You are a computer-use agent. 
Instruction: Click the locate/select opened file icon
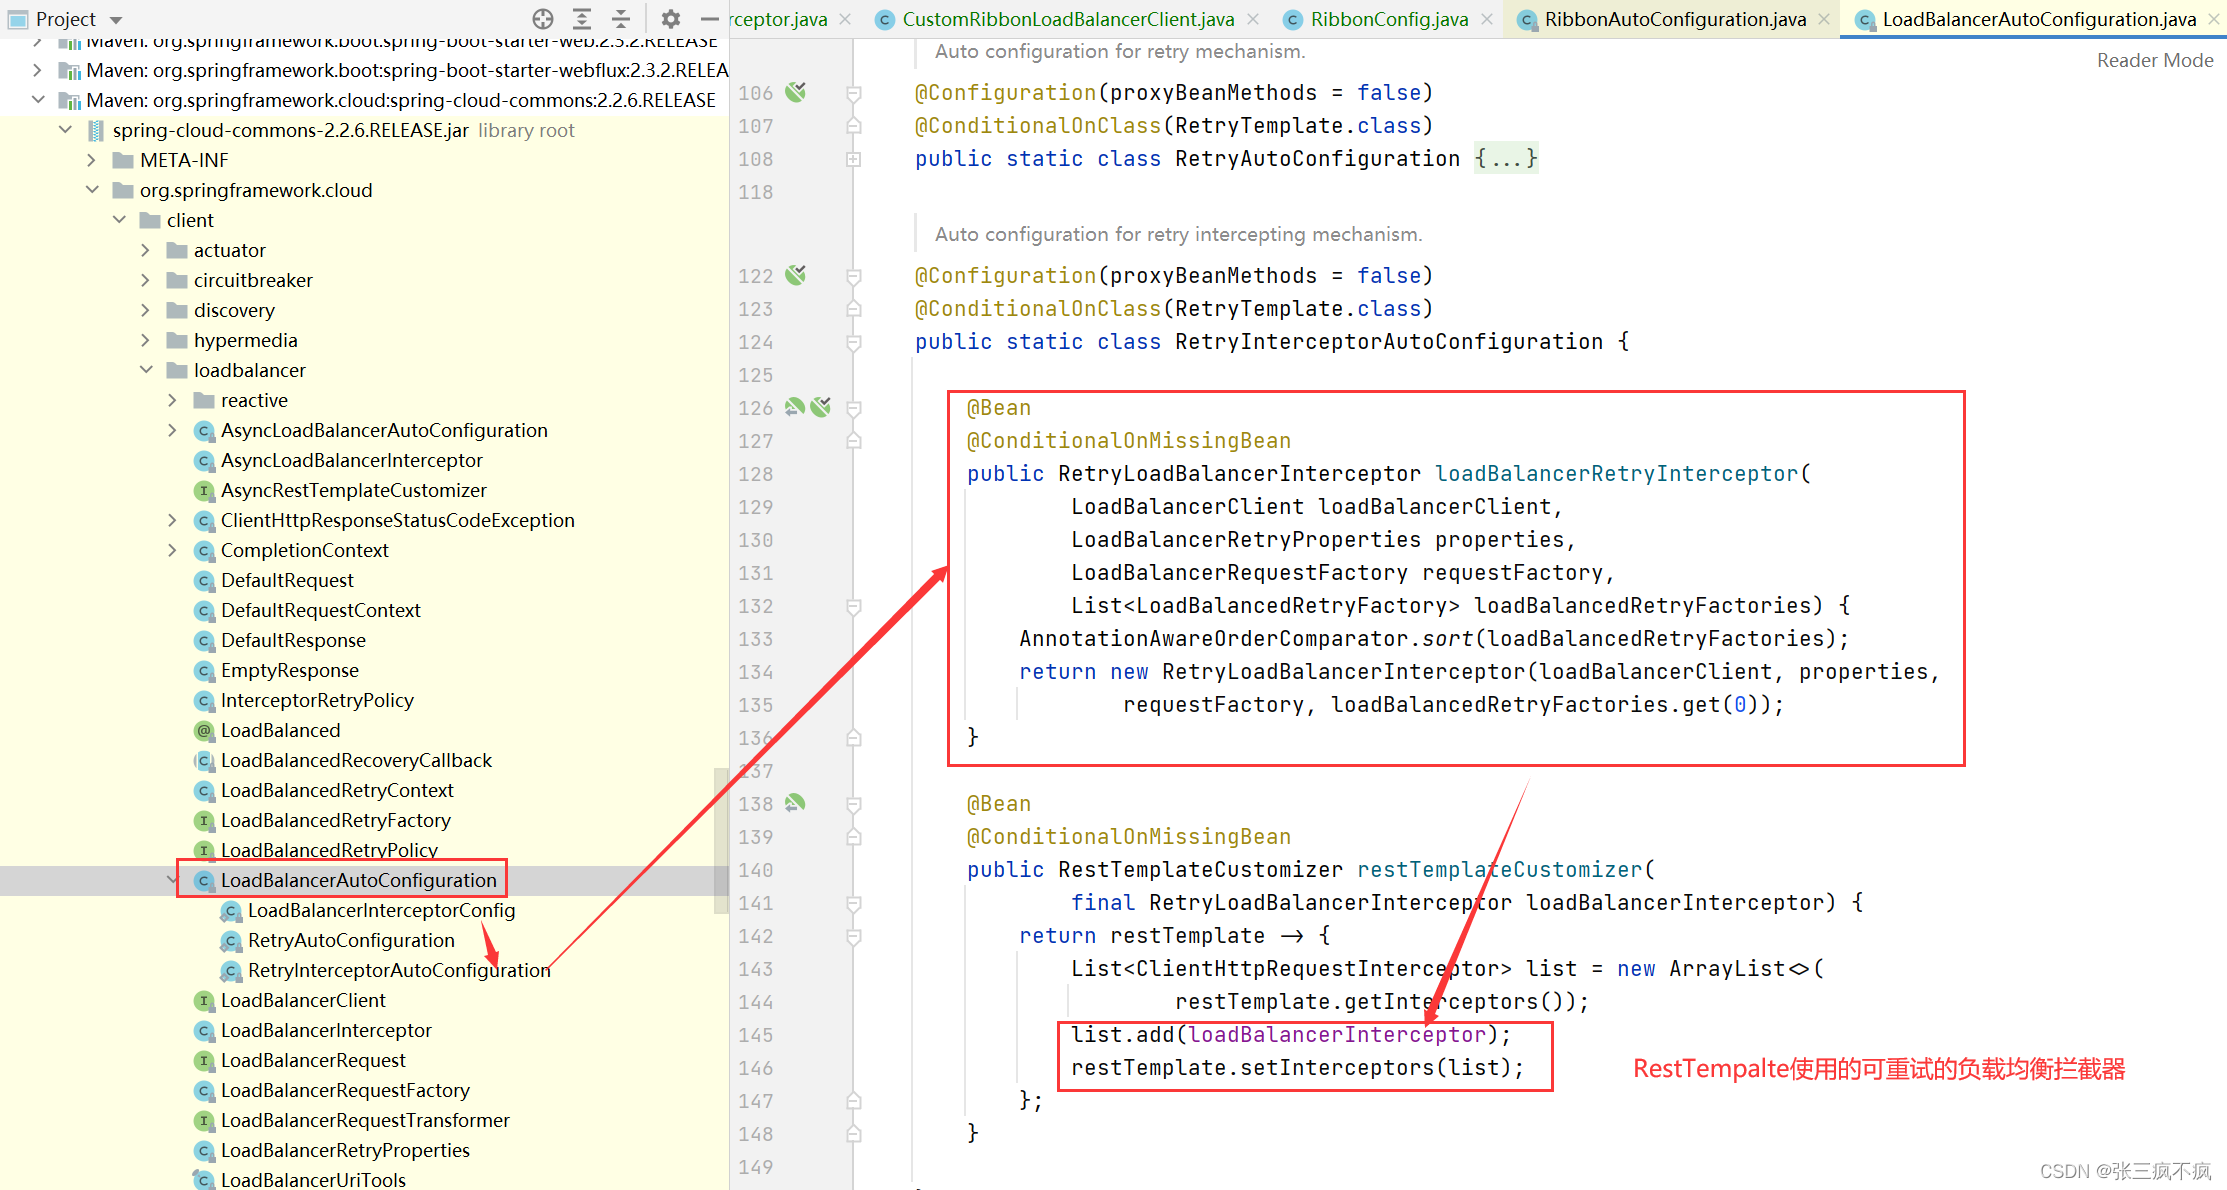click(543, 19)
